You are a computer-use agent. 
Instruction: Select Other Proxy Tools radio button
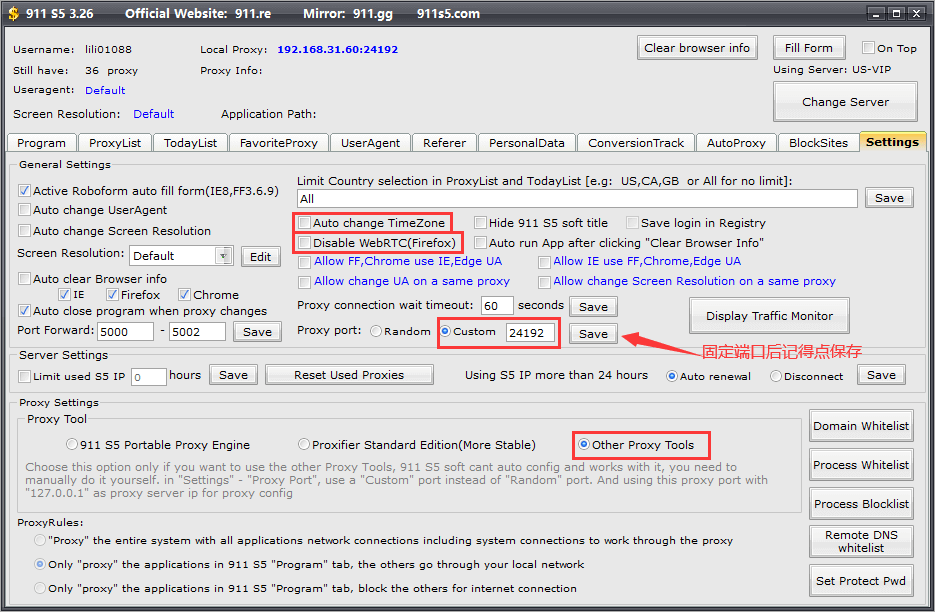[x=584, y=445]
